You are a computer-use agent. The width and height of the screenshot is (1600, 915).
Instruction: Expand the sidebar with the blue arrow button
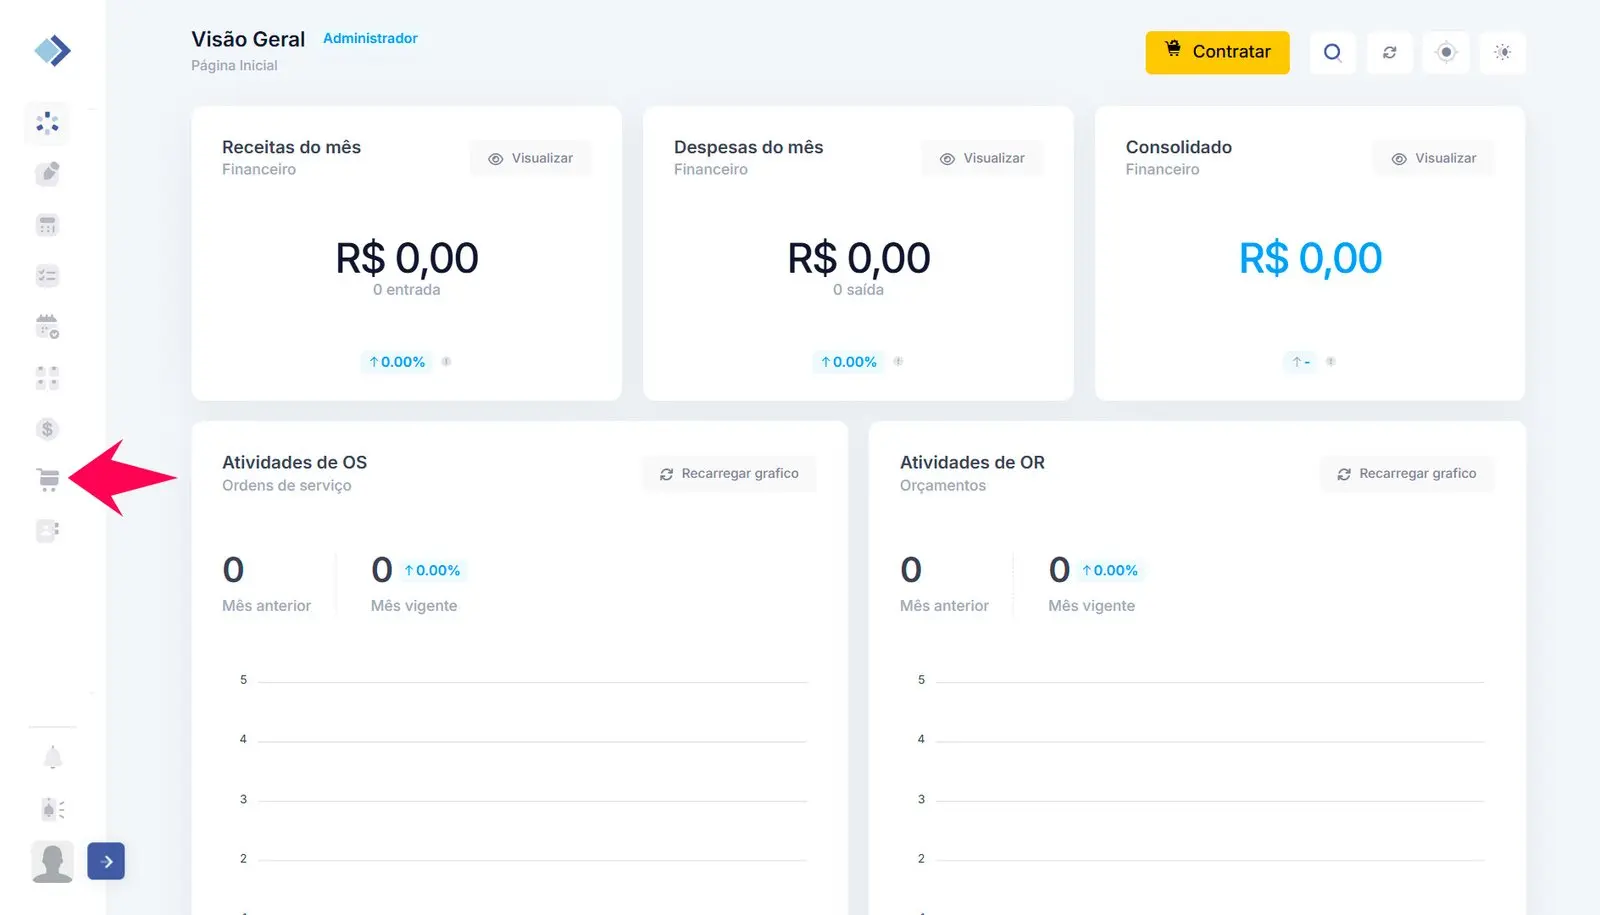click(106, 861)
